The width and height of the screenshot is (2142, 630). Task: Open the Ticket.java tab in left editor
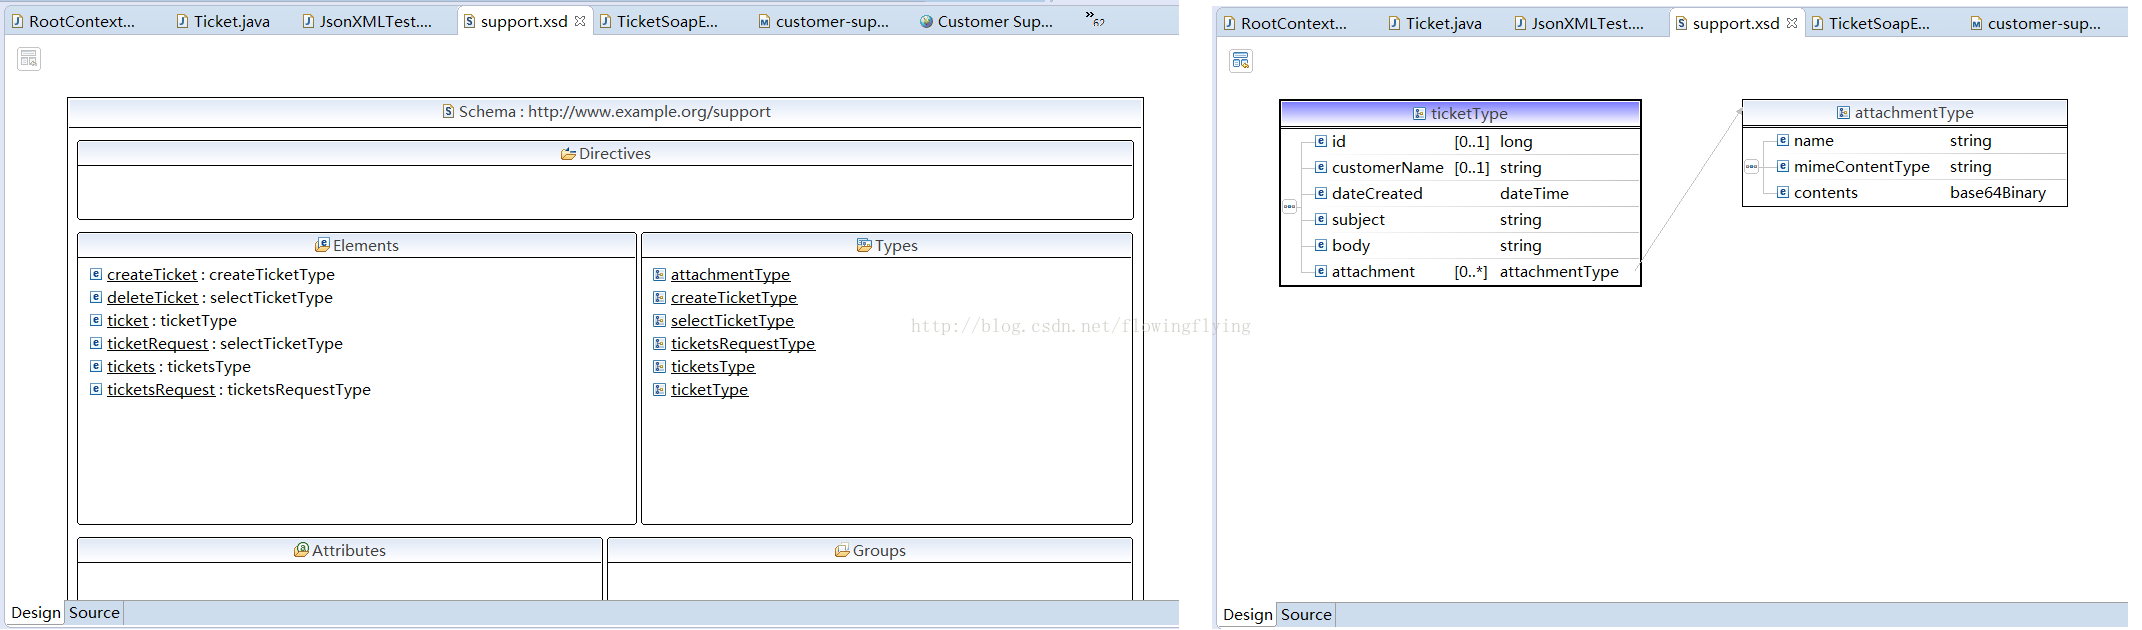(x=223, y=21)
